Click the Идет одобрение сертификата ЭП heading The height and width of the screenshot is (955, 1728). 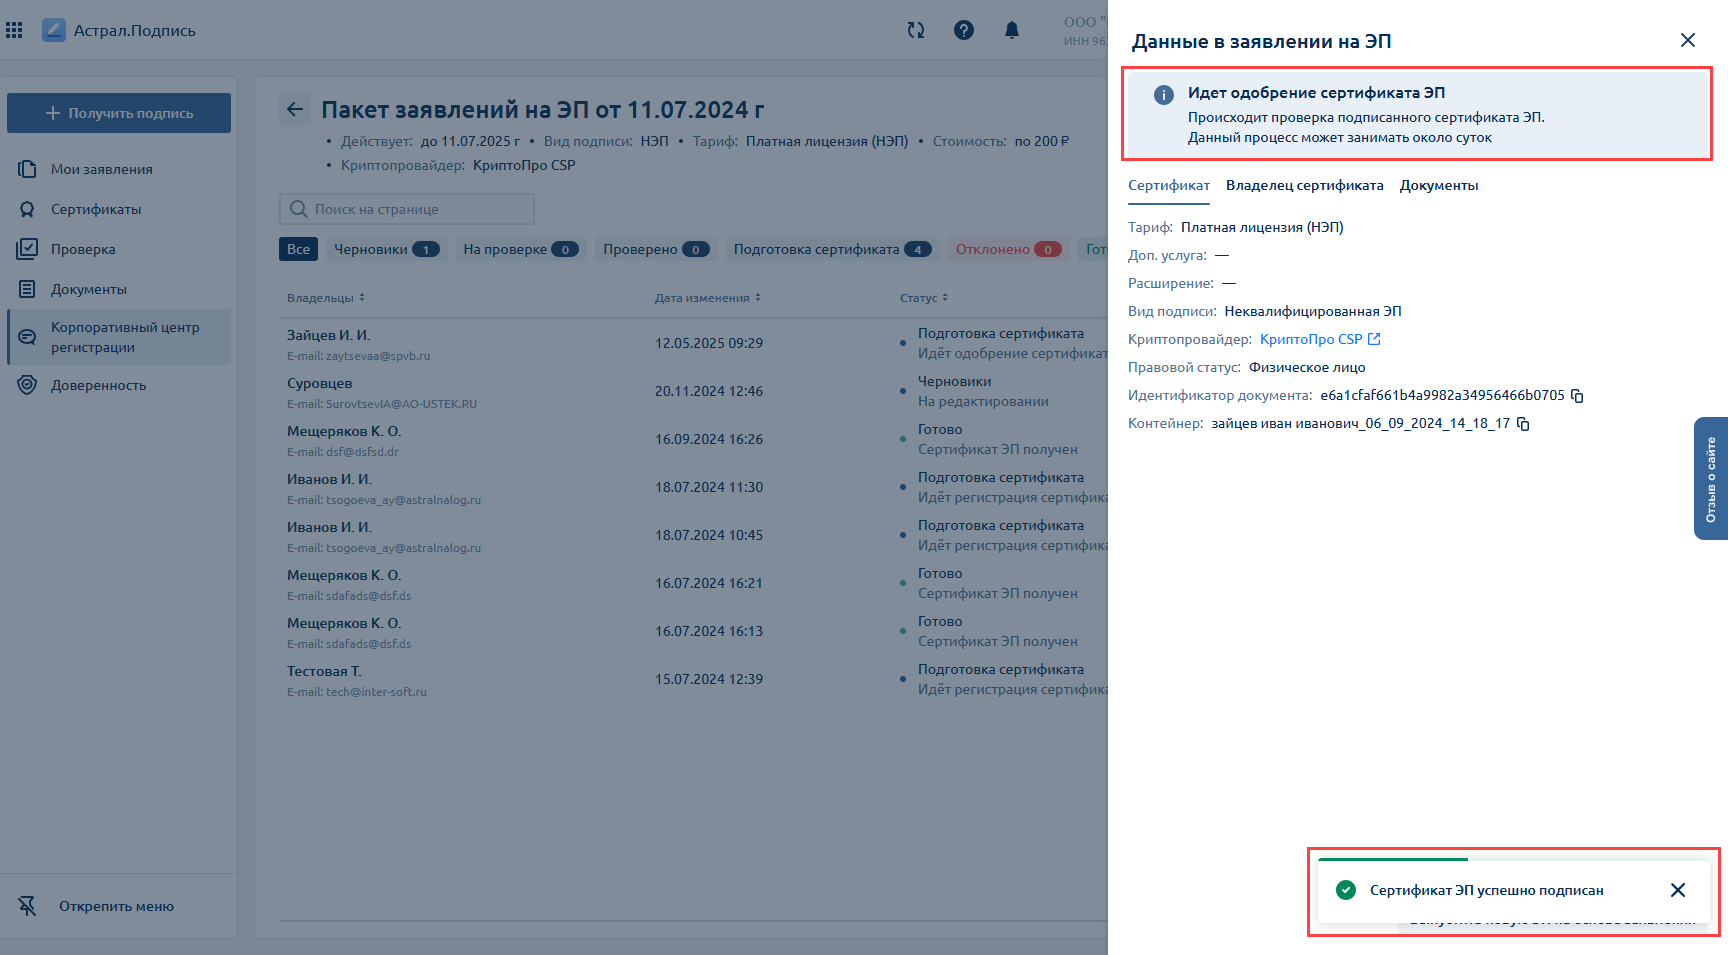[x=1316, y=92]
